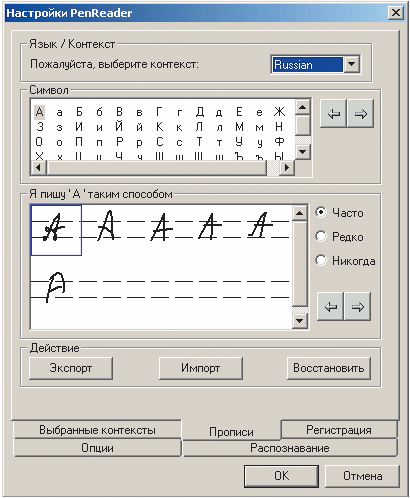This screenshot has width=410, height=498.
Task: Select uppercase 'Й' in symbol grid
Action: pos(119,126)
